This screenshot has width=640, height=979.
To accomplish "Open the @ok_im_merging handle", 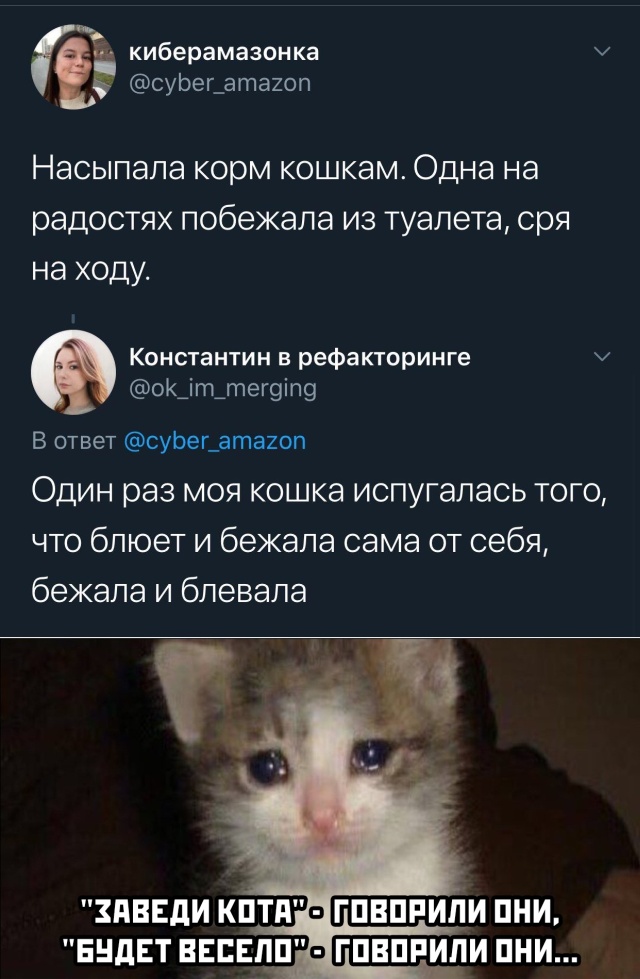I will [222, 389].
